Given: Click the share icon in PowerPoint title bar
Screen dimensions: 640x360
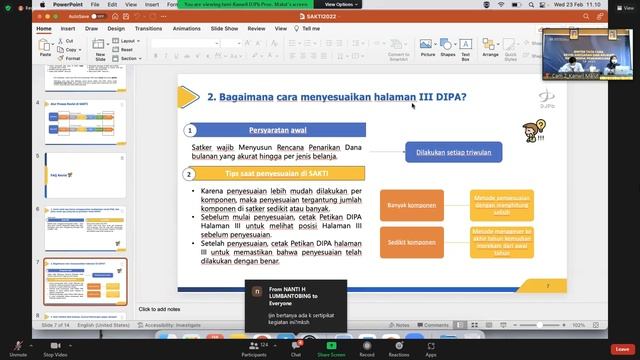Looking at the screenshot, I should [x=600, y=16].
